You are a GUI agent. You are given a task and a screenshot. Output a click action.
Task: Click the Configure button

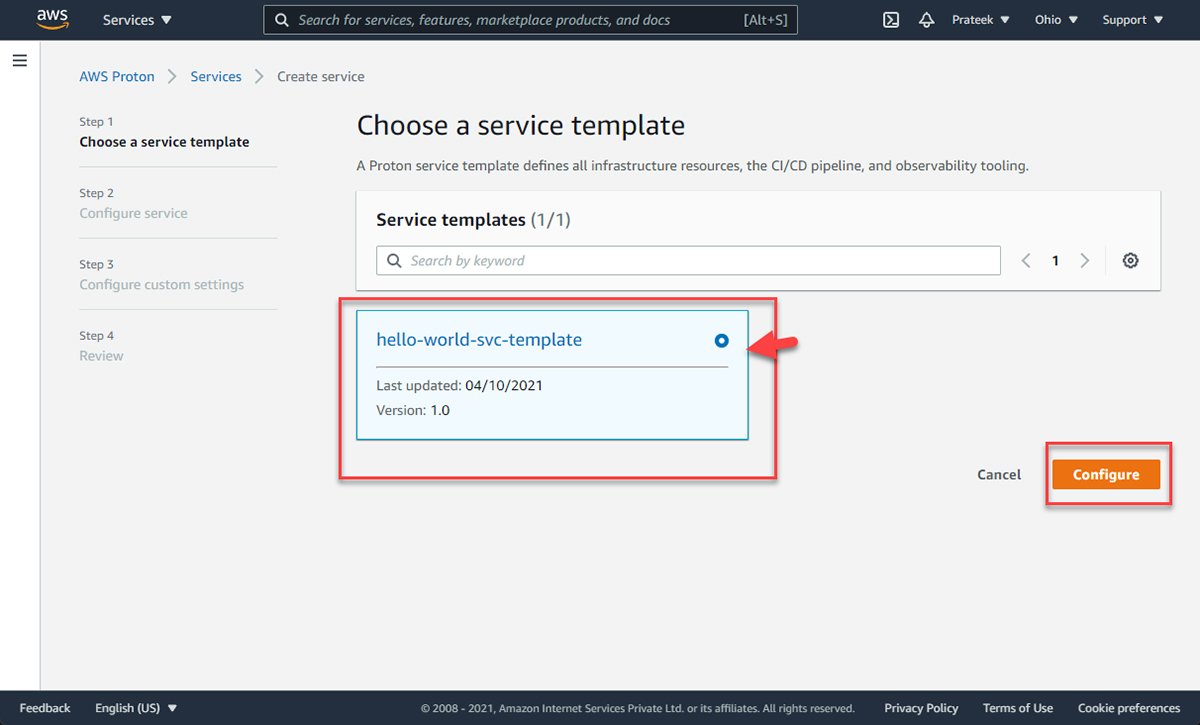[1107, 474]
